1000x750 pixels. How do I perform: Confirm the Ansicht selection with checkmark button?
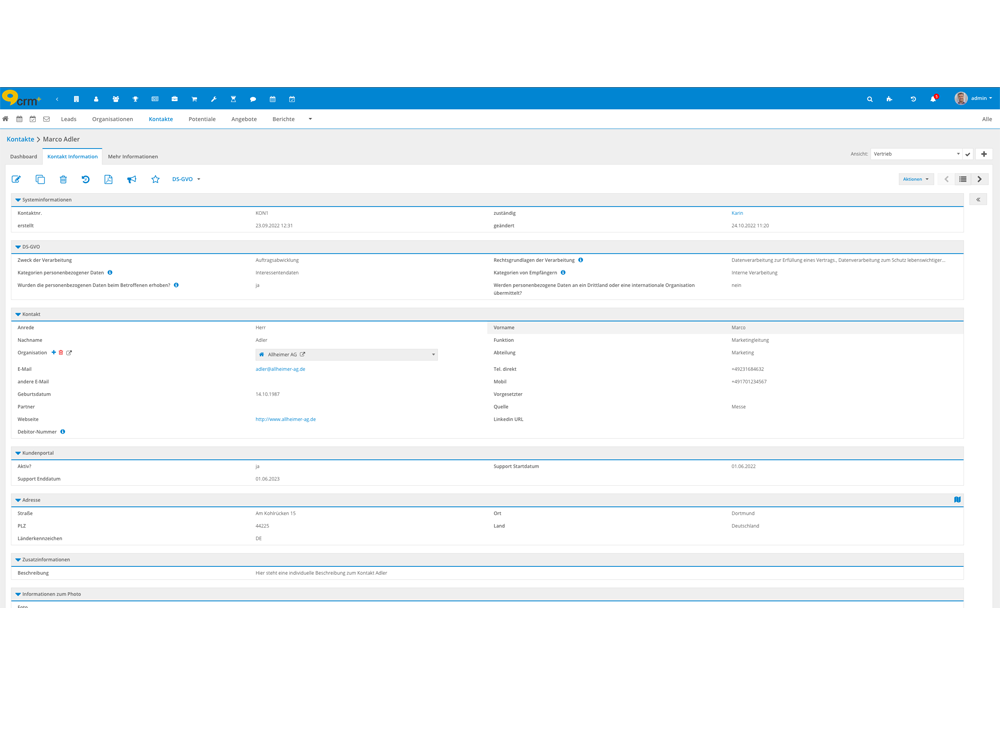(968, 154)
